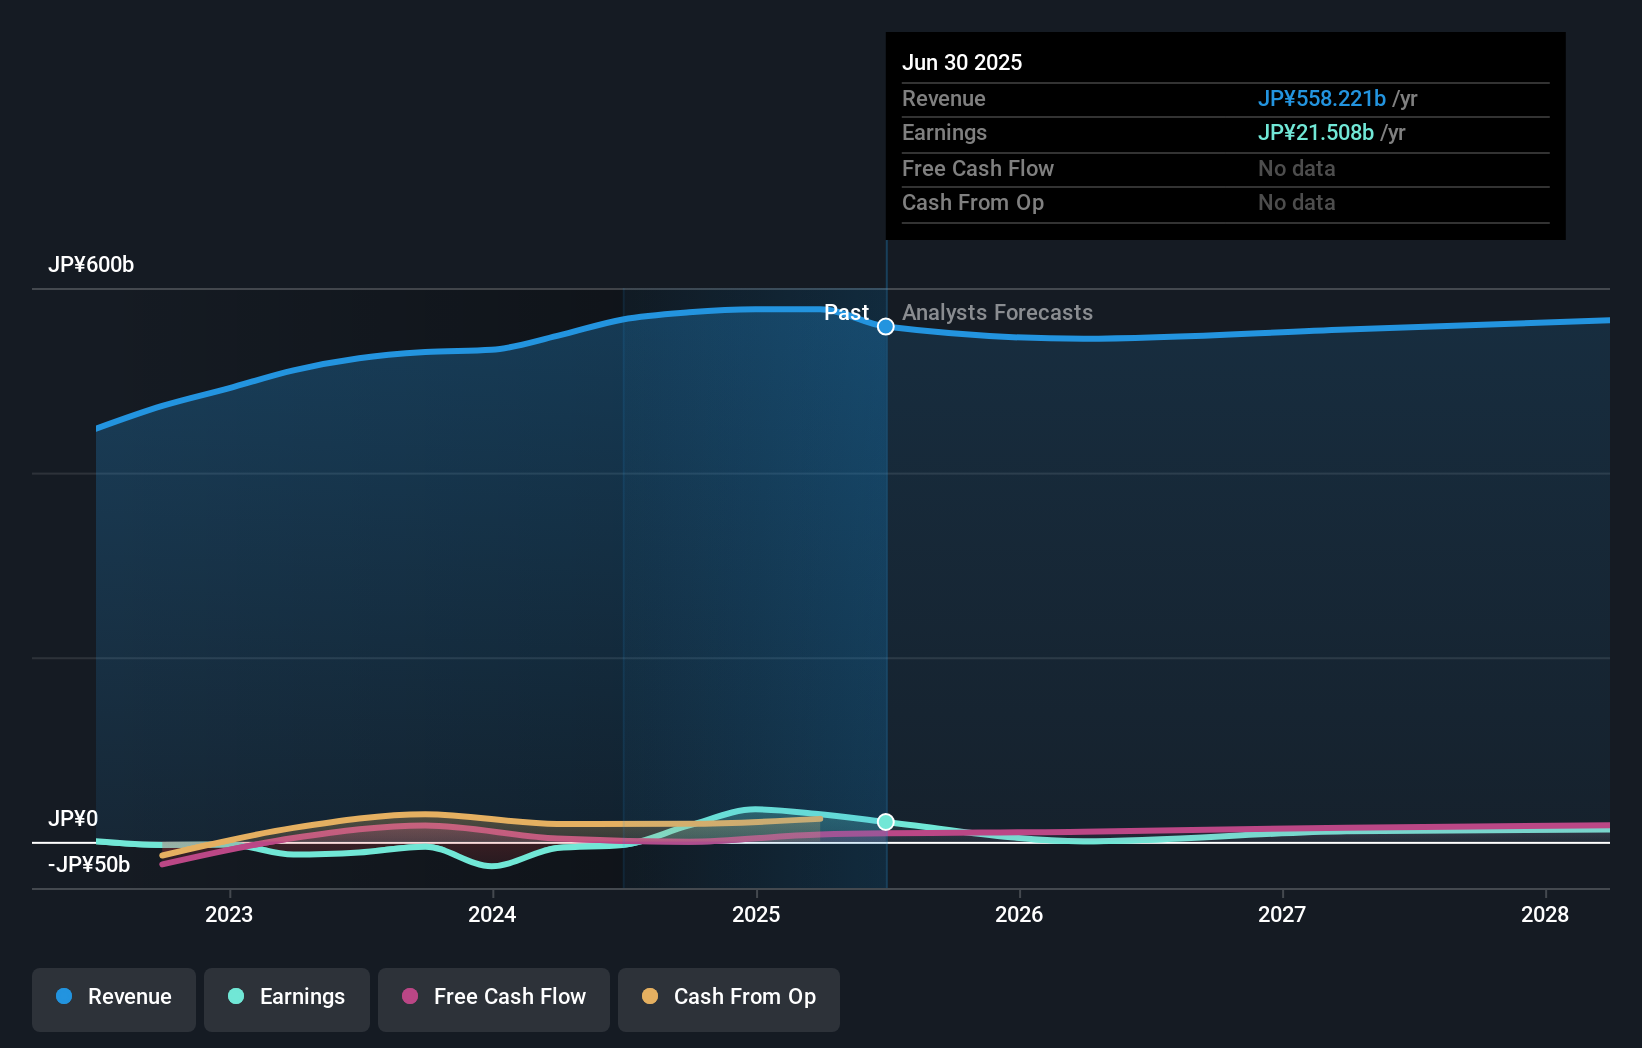Click the Past label near the divider

click(846, 312)
